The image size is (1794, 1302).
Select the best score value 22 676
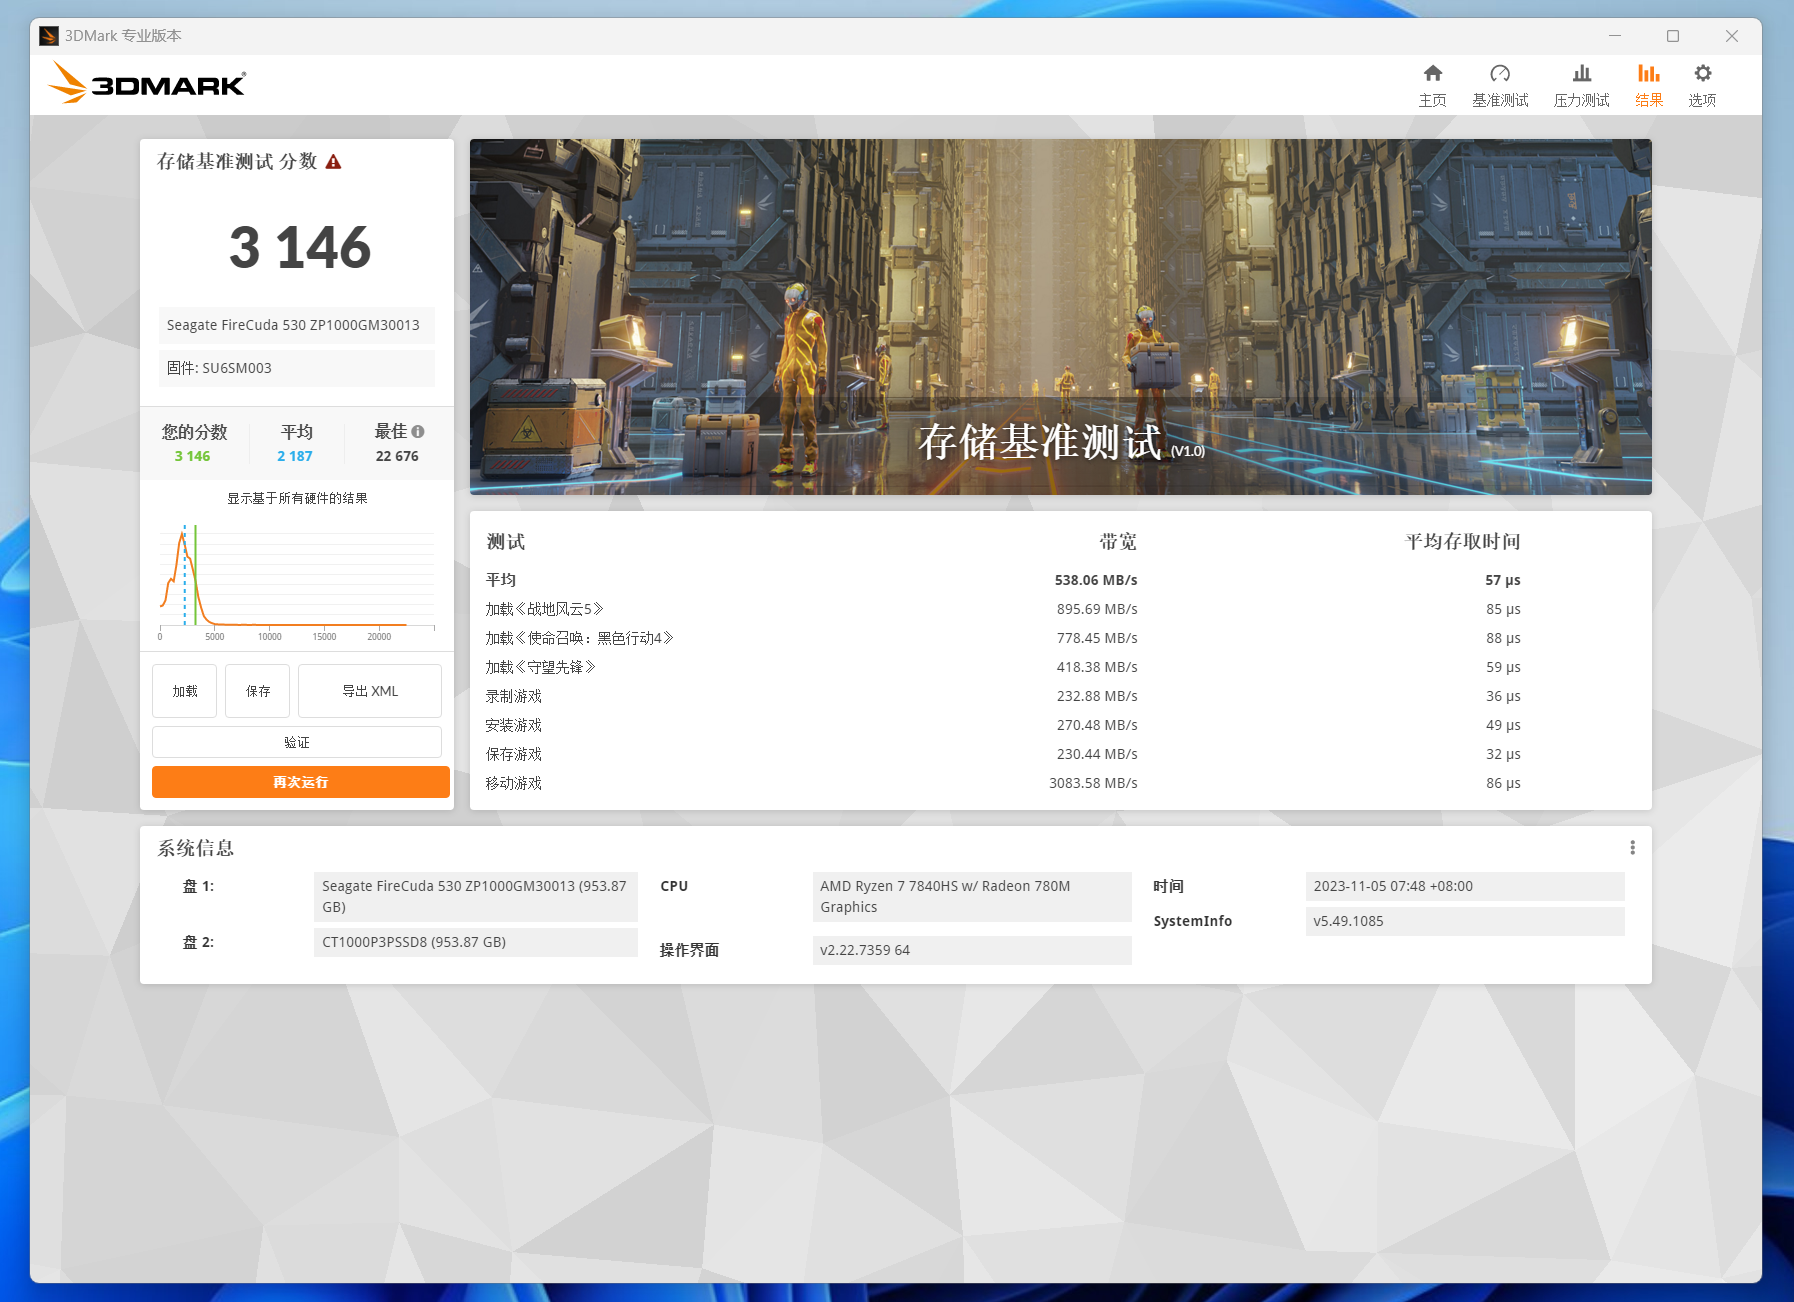[x=397, y=456]
